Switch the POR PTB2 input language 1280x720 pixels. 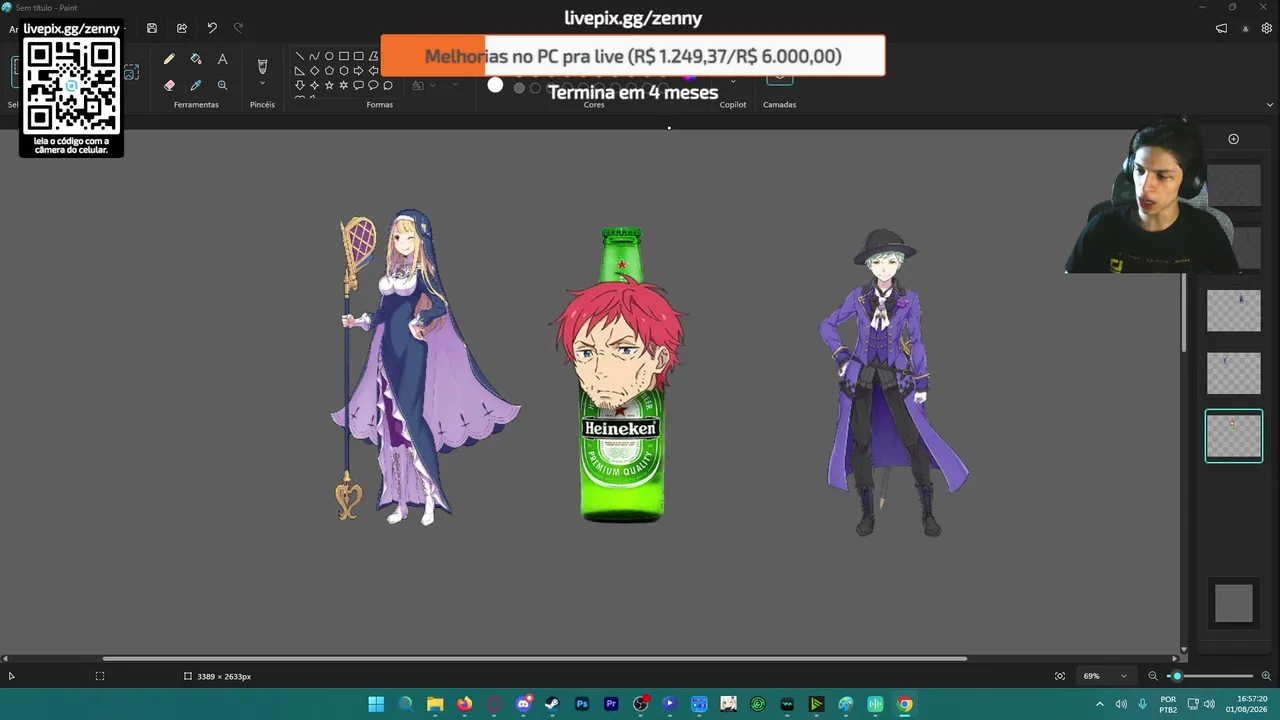click(x=1168, y=704)
